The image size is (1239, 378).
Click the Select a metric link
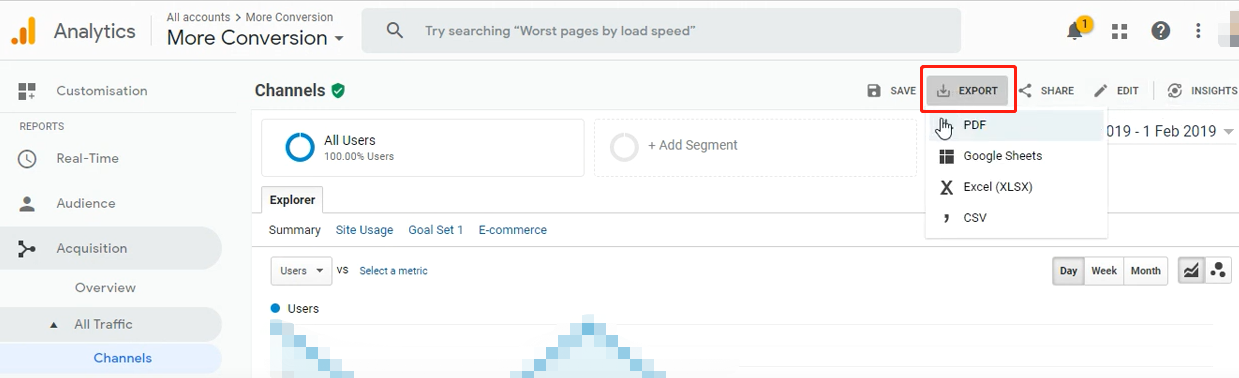point(394,271)
